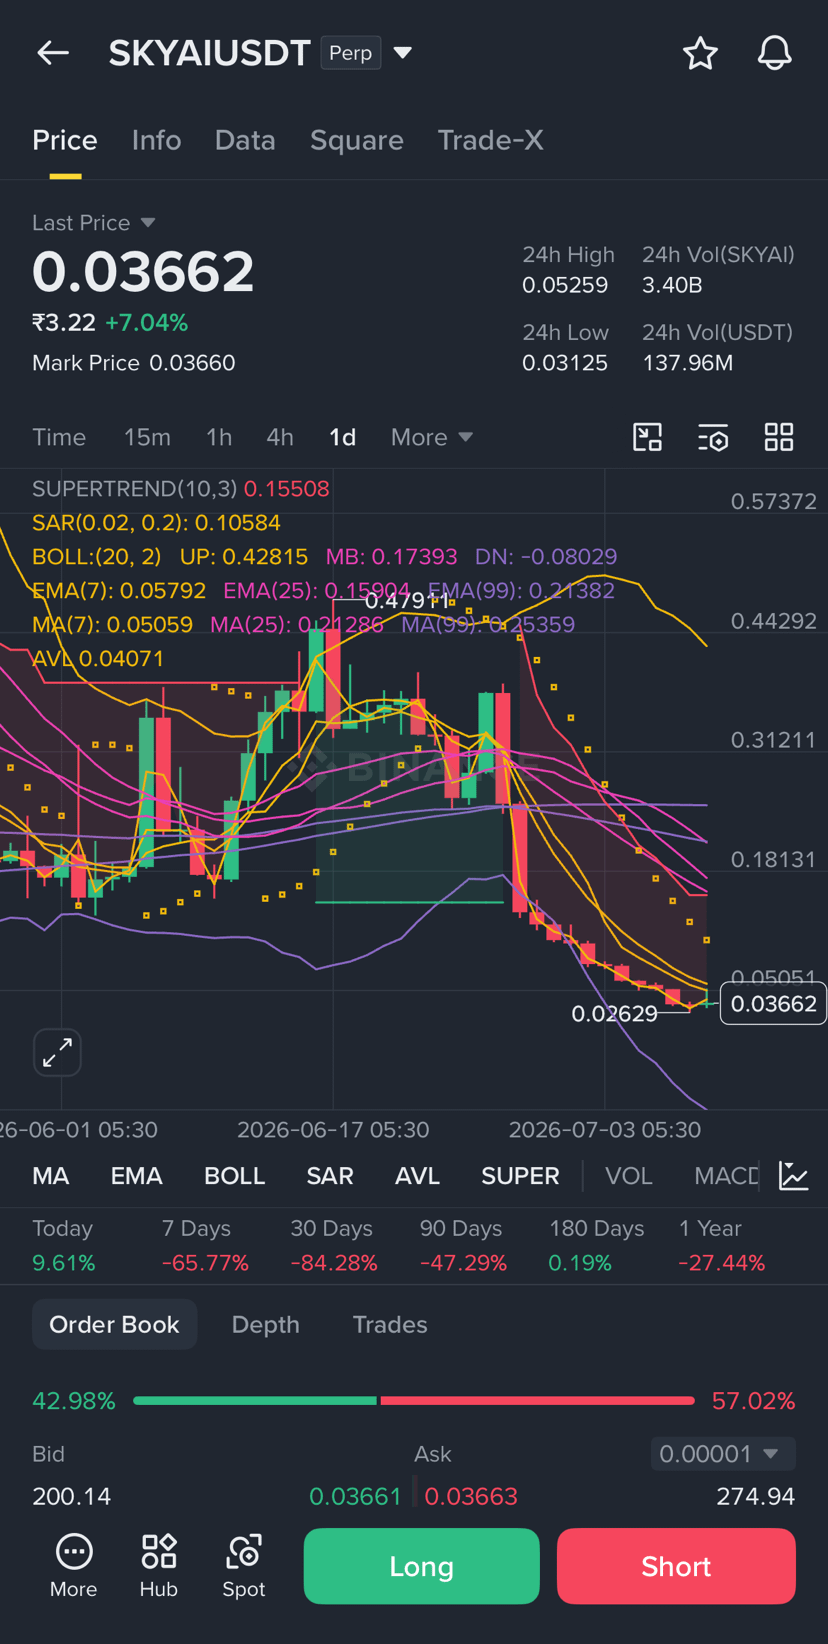
Task: Toggle the BOLL indicator
Action: (234, 1176)
